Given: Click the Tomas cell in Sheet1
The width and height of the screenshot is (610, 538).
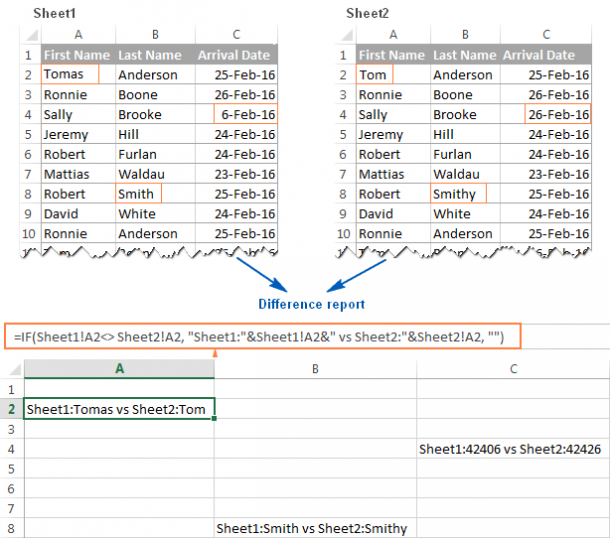Looking at the screenshot, I should tap(70, 74).
